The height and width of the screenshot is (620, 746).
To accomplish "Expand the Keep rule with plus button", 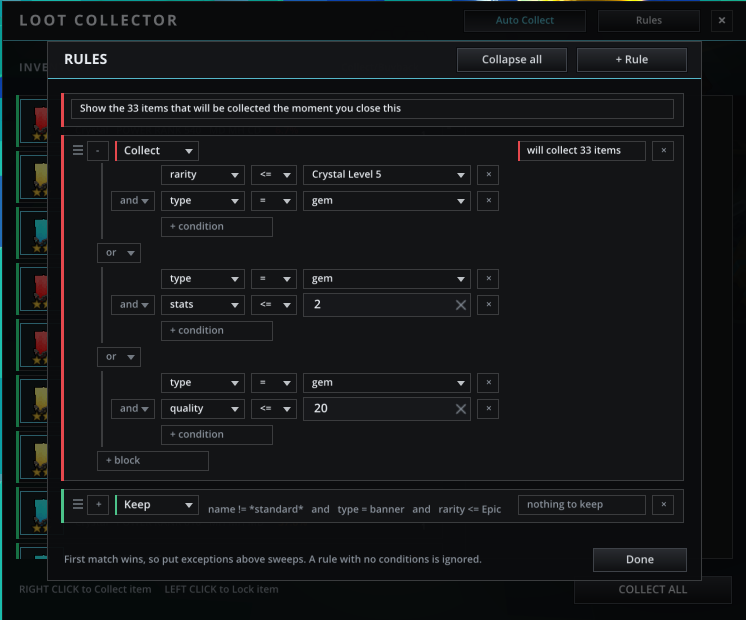I will click(98, 505).
